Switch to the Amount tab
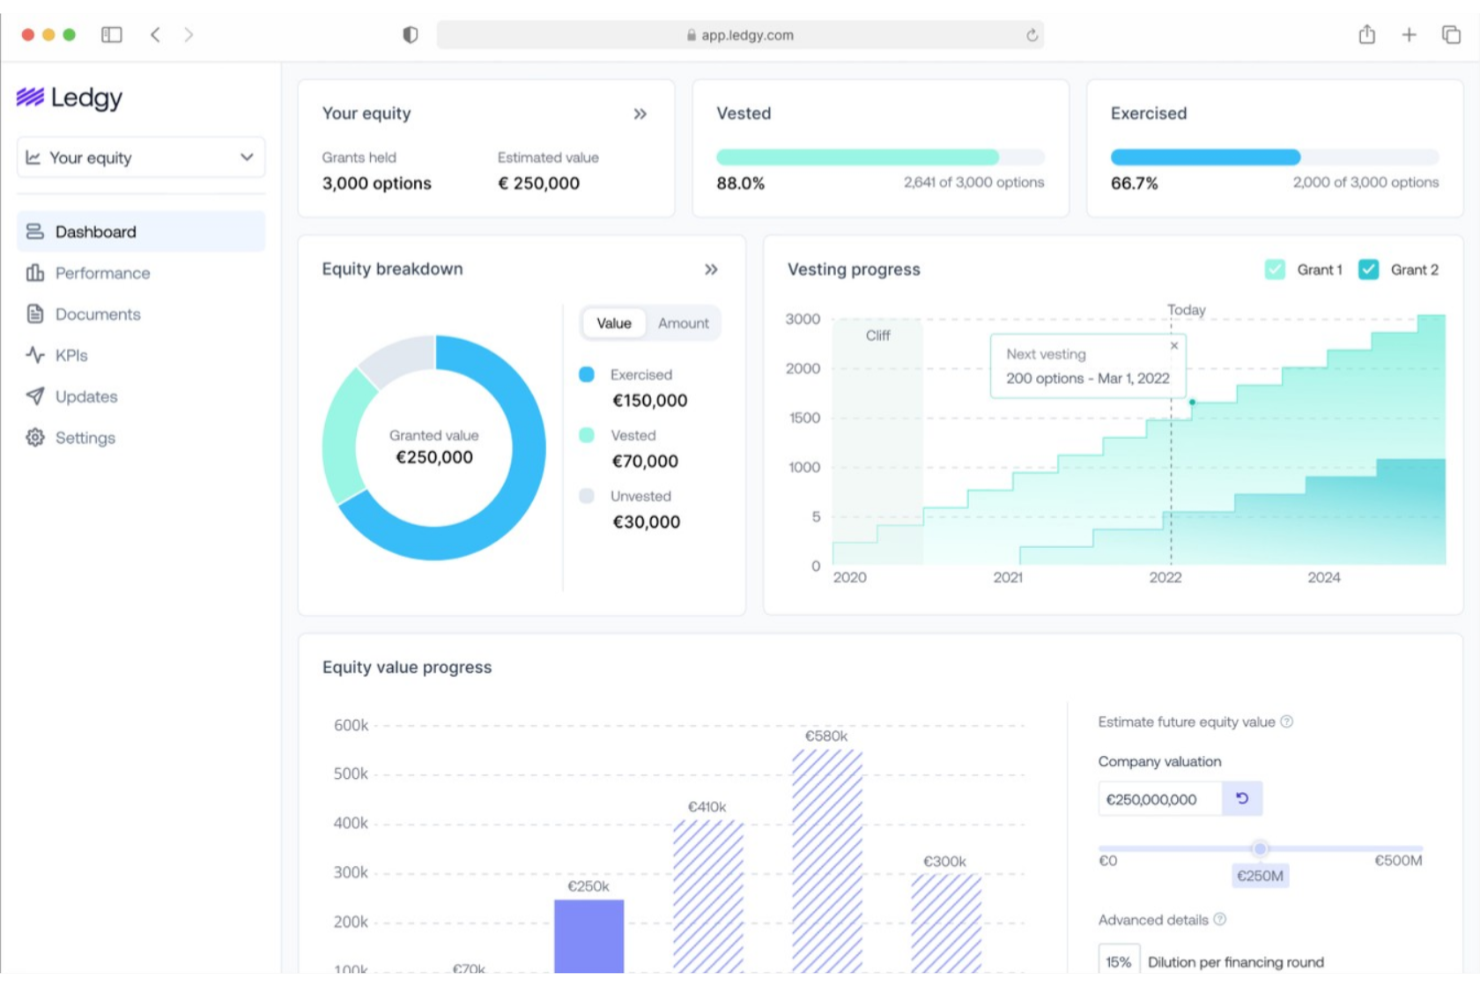Viewport: 1480px width, 987px height. coord(683,323)
